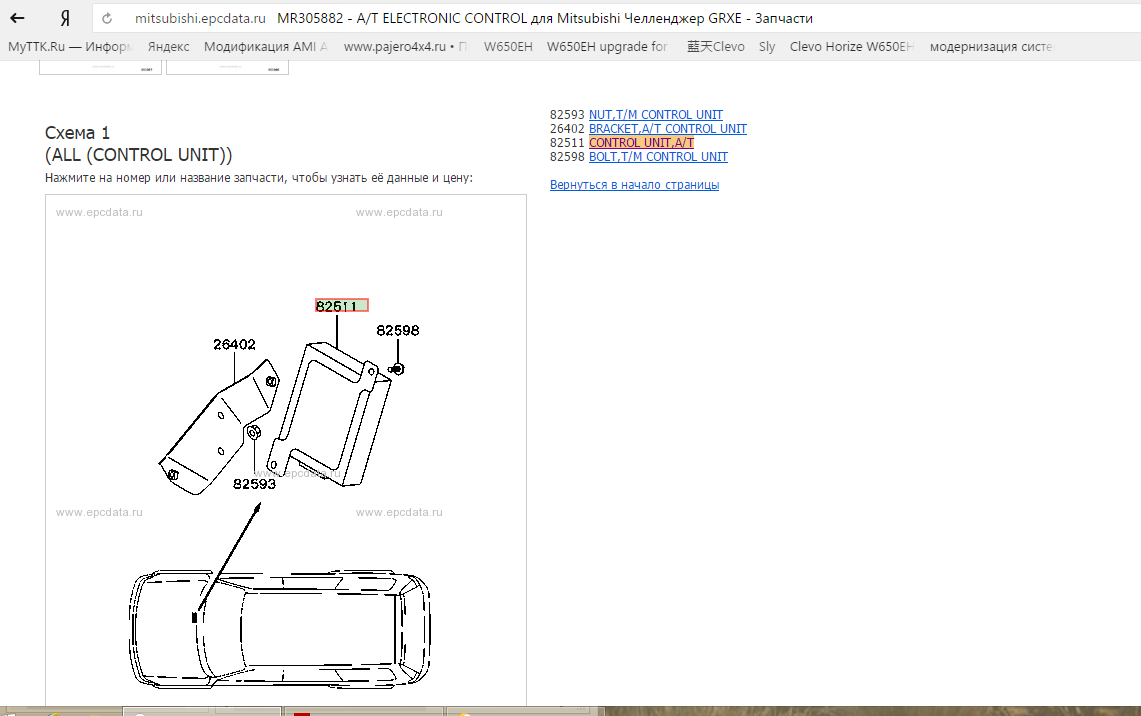Open the Модификация AMI bookmark
The image size is (1141, 716).
[265, 47]
